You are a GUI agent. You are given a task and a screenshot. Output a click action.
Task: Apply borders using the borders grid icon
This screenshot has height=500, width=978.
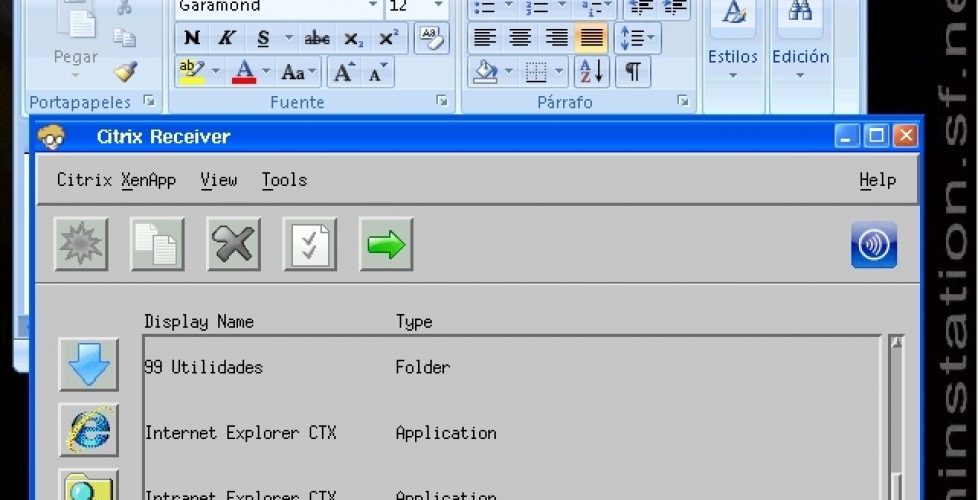click(536, 72)
